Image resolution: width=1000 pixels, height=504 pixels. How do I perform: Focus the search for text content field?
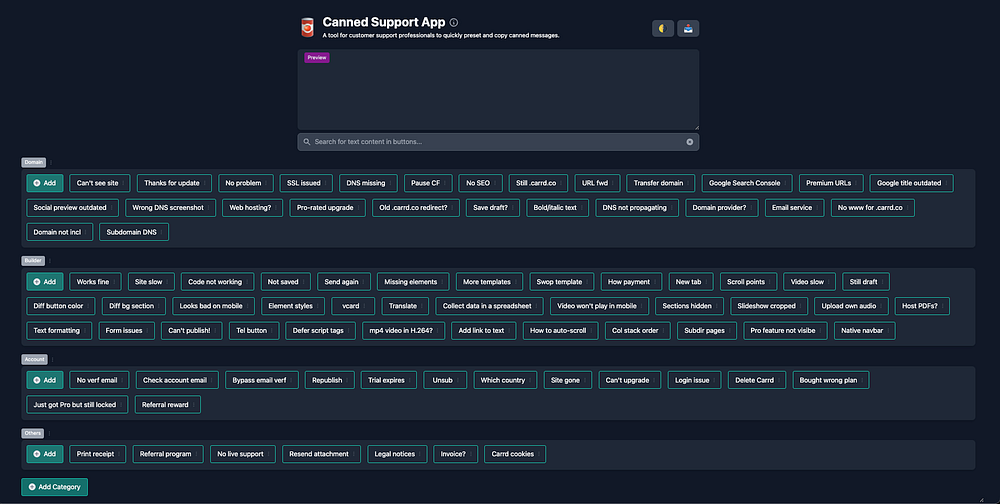[498, 142]
